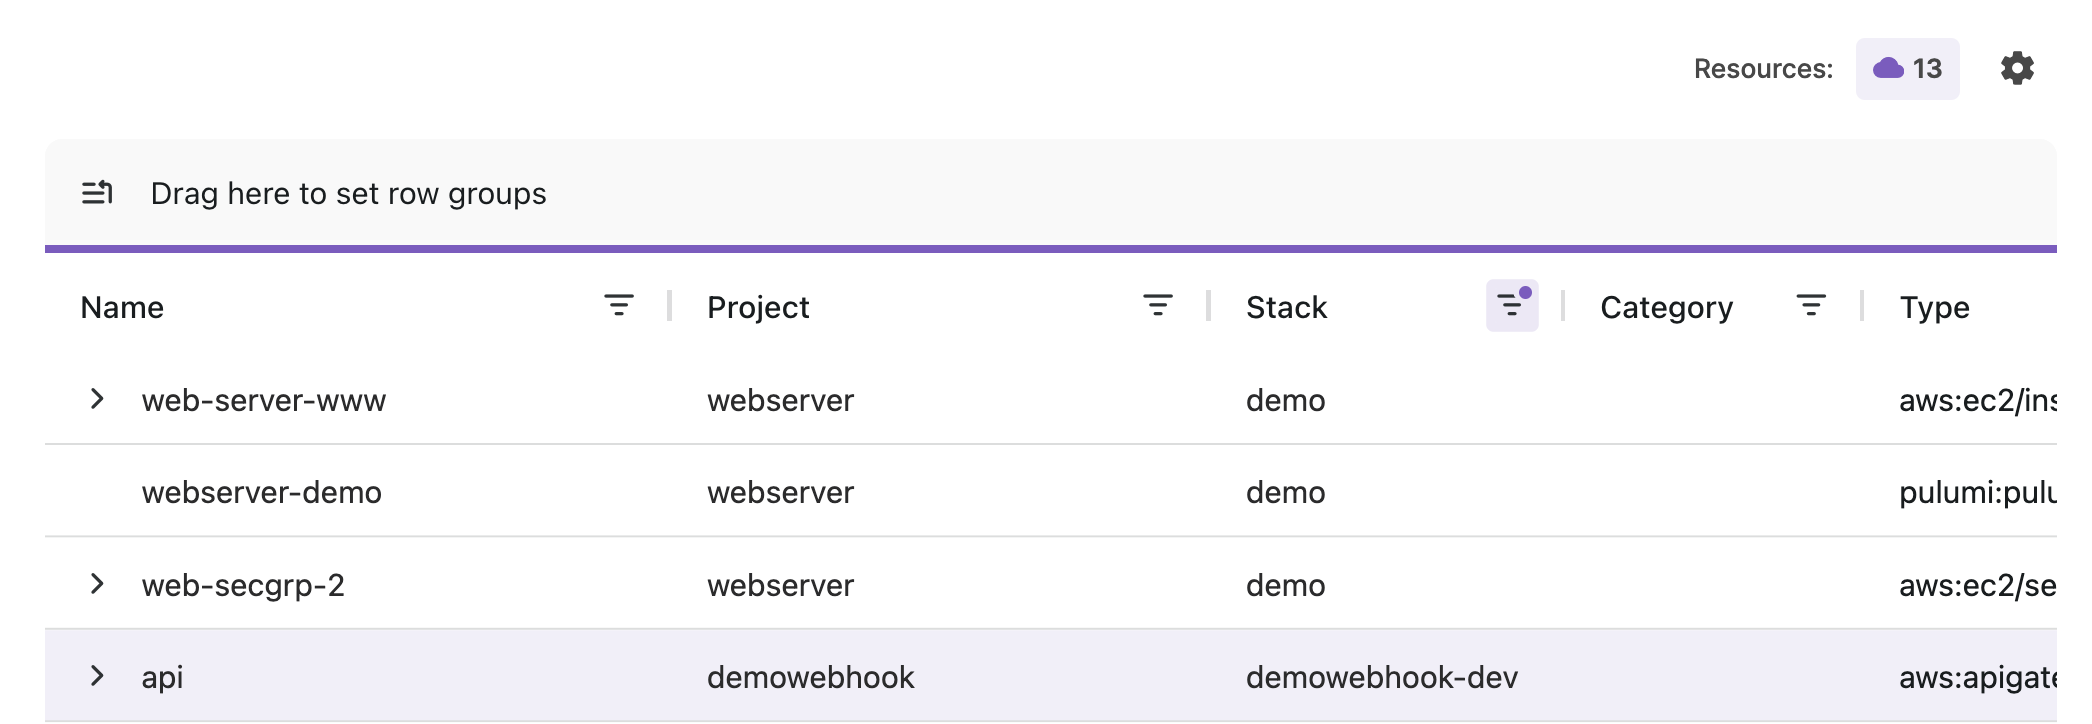Click demo stack in web-server-www row
The width and height of the screenshot is (2092, 724).
pyautogui.click(x=1285, y=400)
